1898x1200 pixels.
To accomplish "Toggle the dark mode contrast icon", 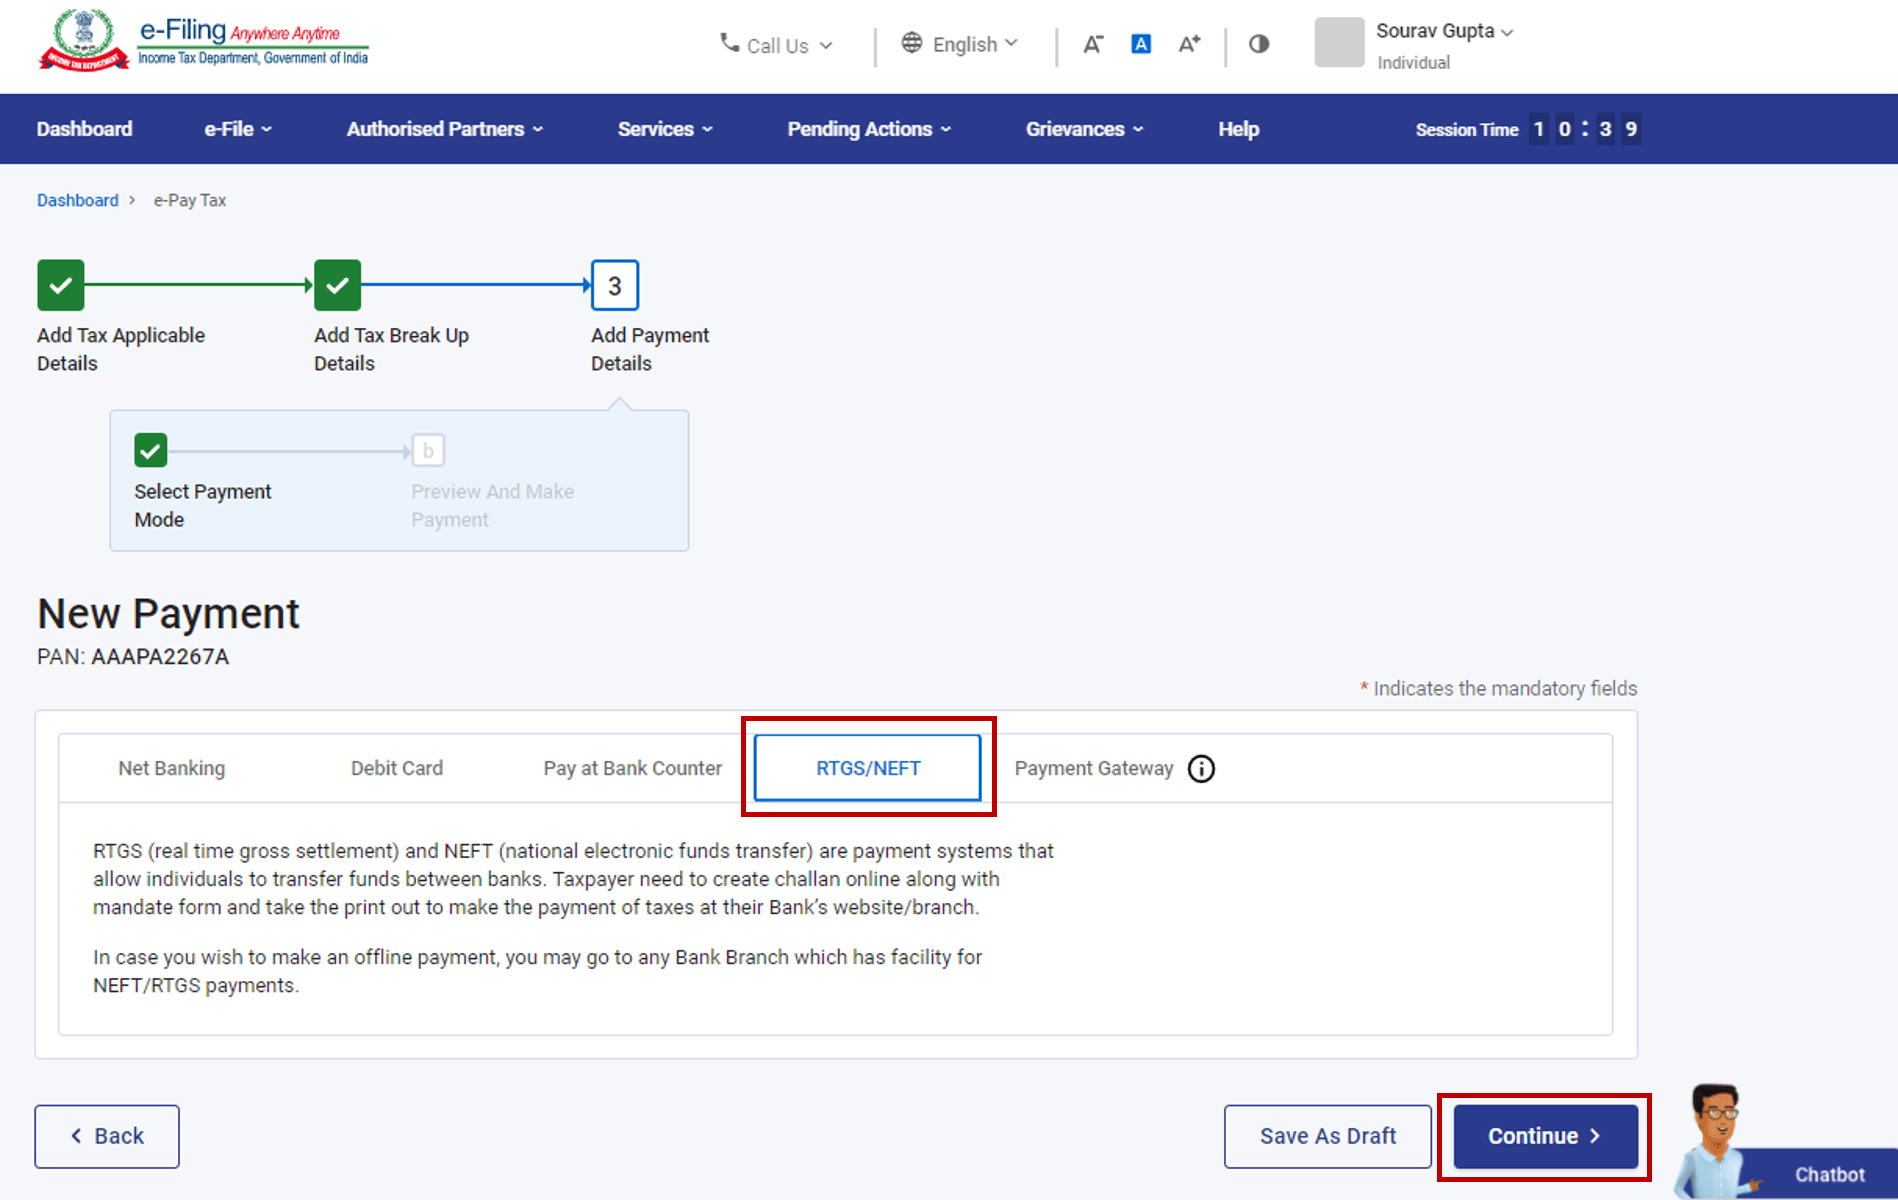I will 1257,44.
